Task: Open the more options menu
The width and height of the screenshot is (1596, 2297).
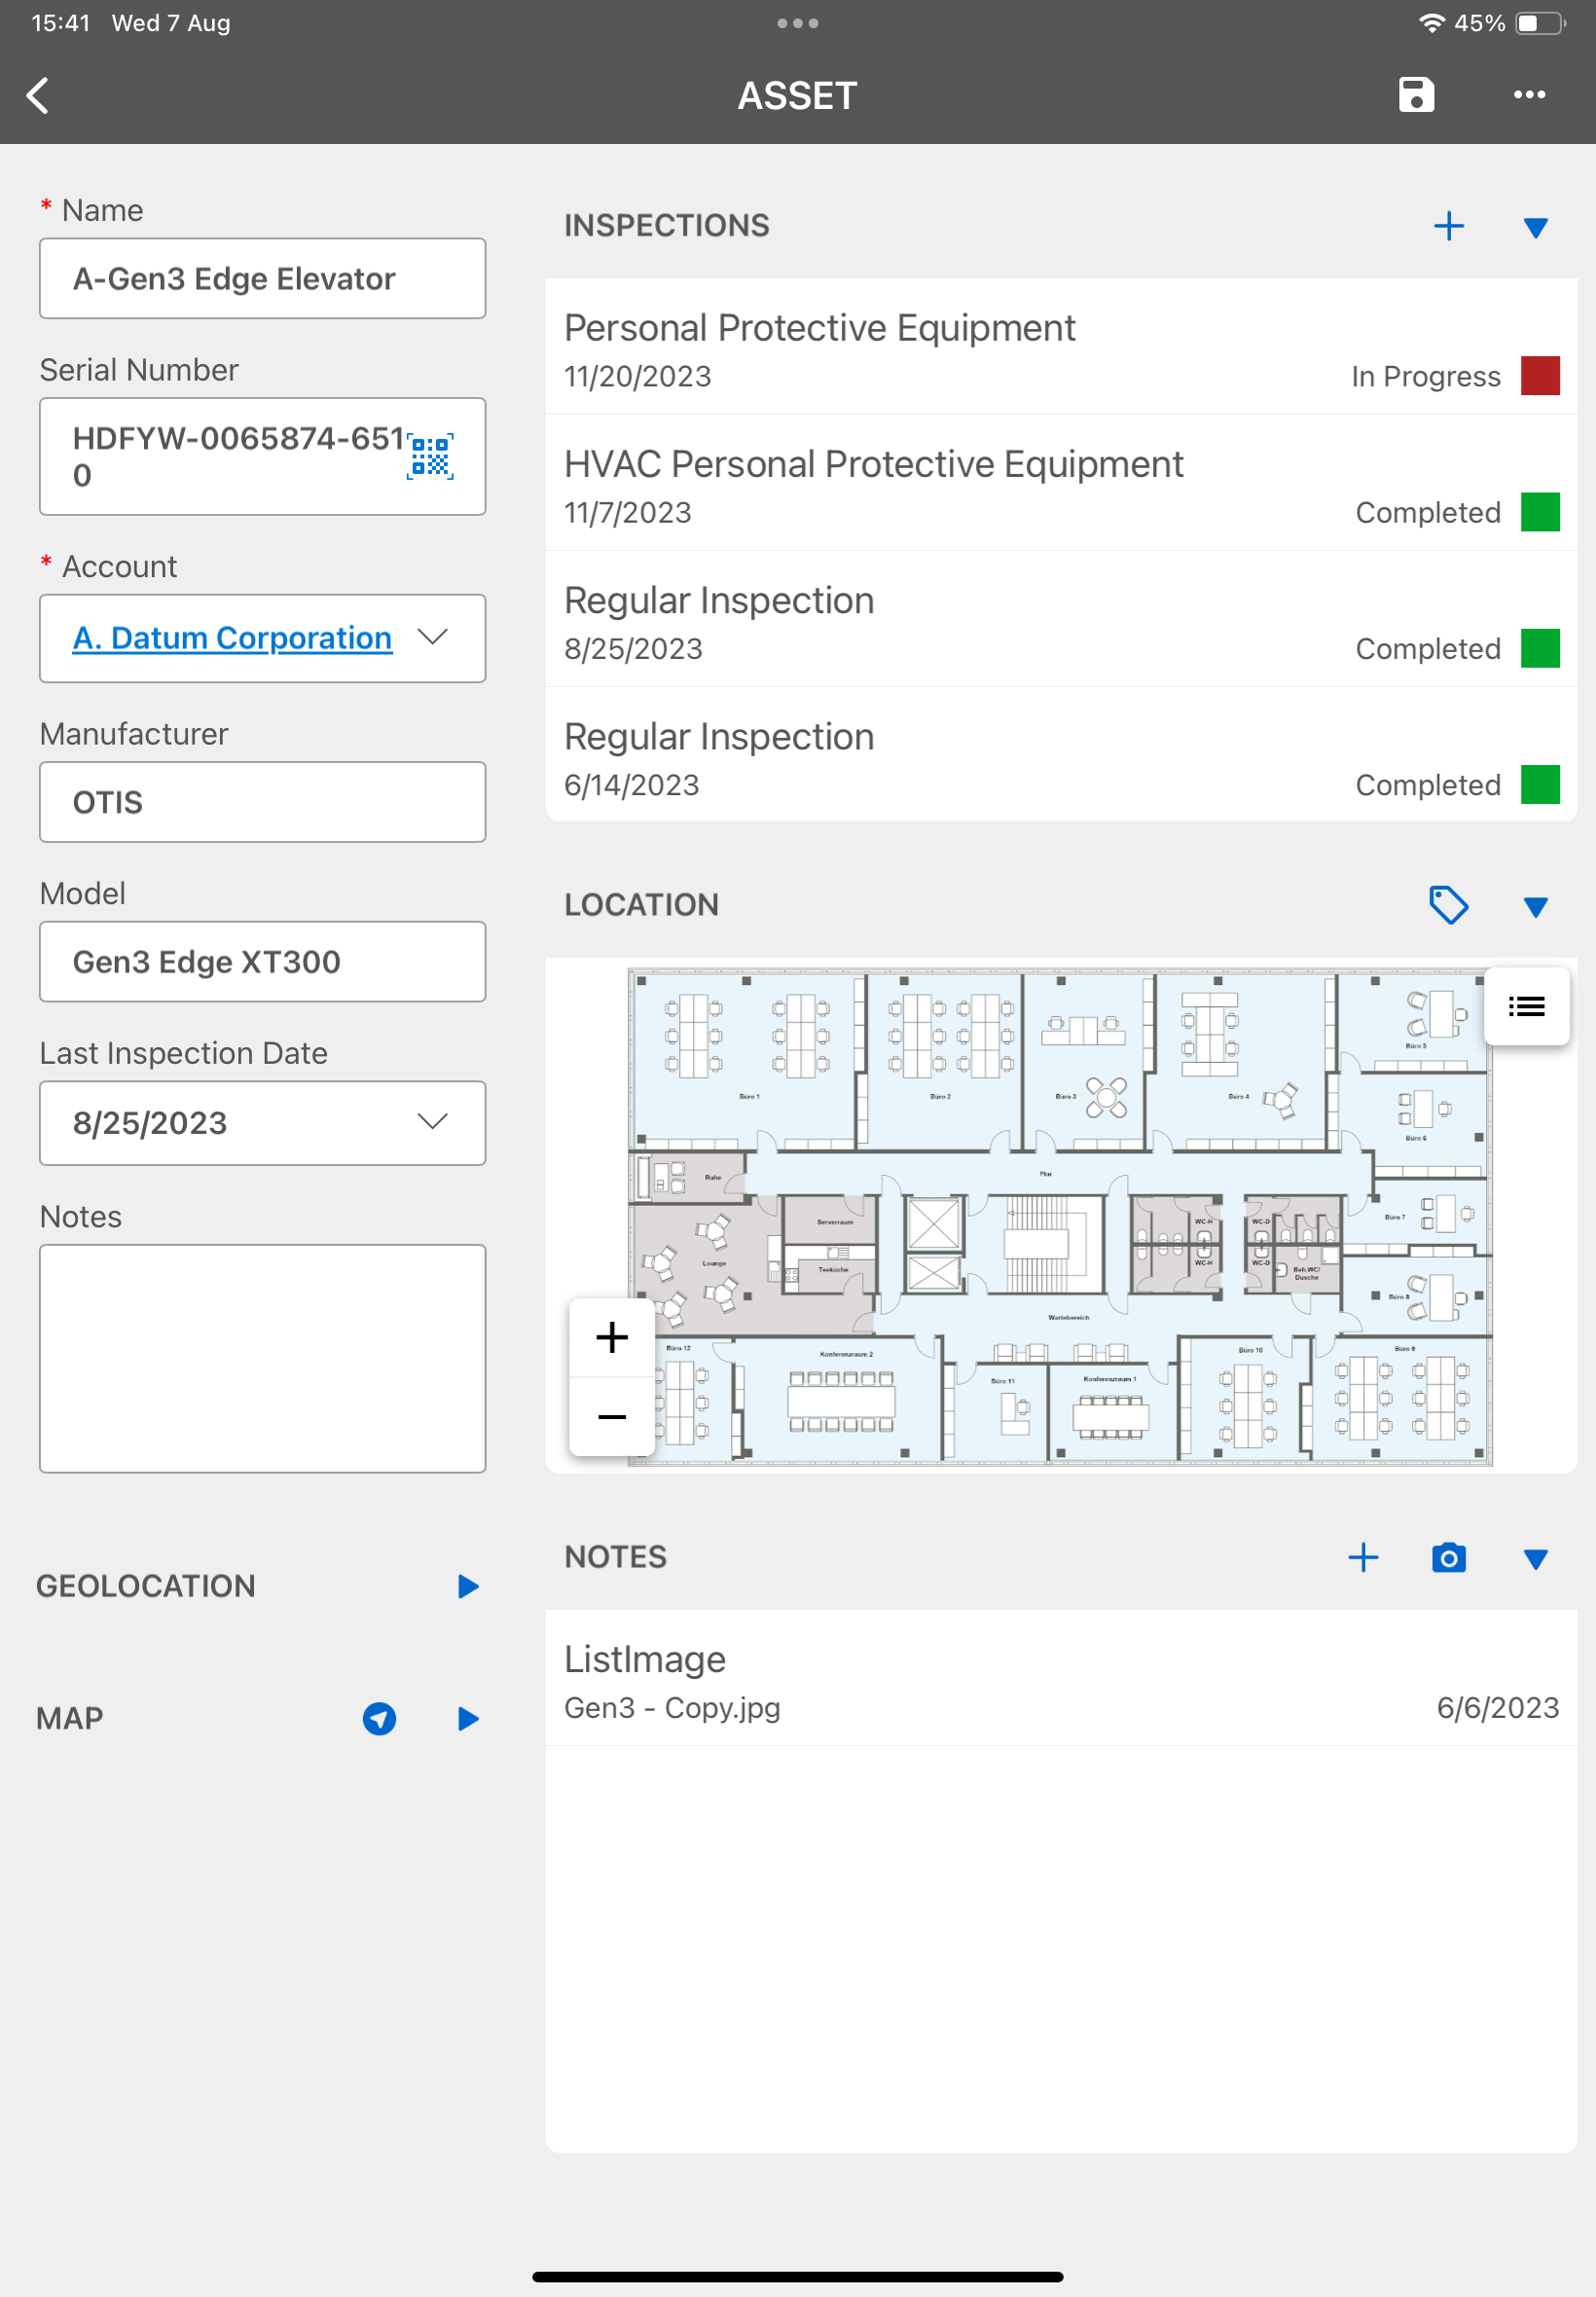Action: tap(1529, 95)
